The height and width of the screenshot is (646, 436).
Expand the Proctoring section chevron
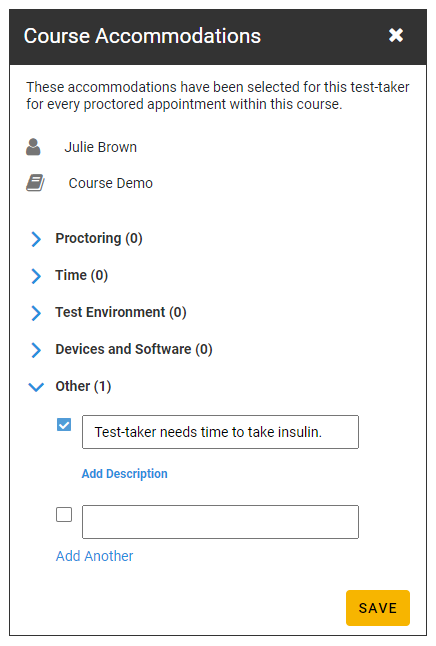click(x=36, y=239)
